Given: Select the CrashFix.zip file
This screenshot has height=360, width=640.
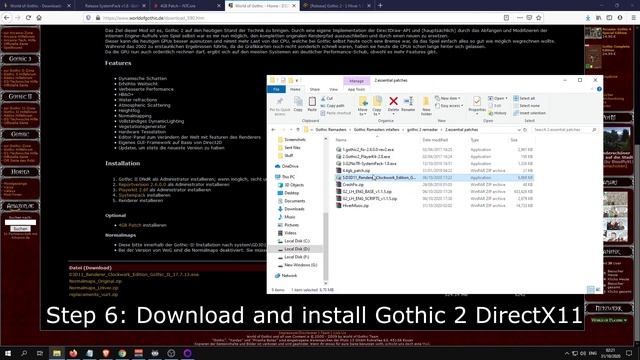Looking at the screenshot, I should [x=353, y=184].
